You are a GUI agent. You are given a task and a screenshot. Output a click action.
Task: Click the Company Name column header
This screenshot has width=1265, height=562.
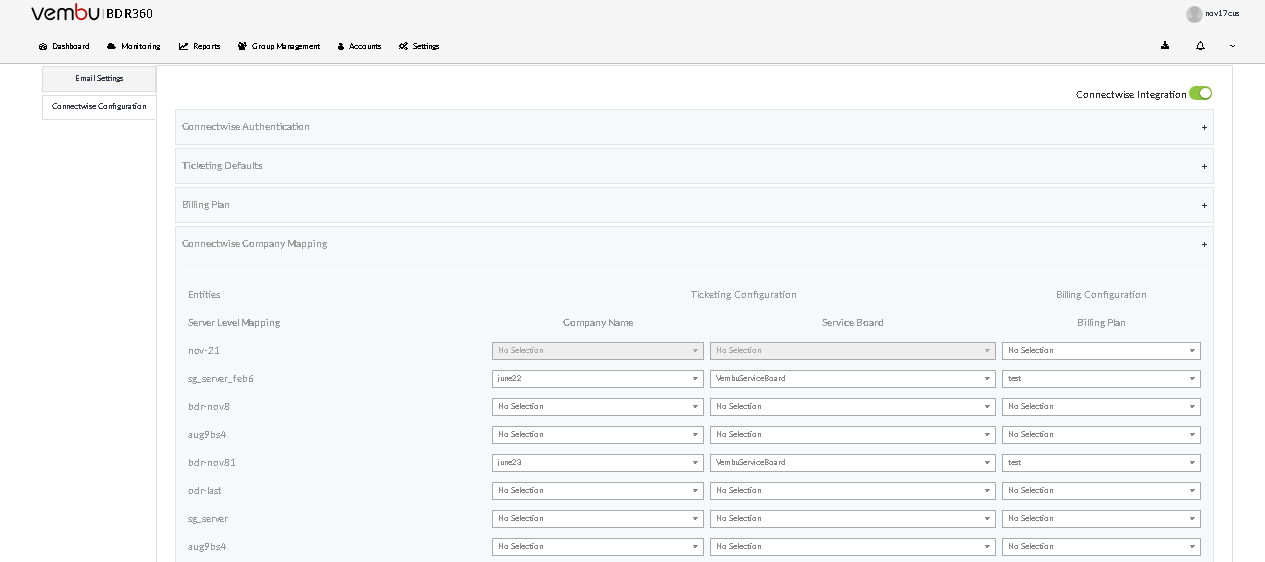(x=598, y=323)
